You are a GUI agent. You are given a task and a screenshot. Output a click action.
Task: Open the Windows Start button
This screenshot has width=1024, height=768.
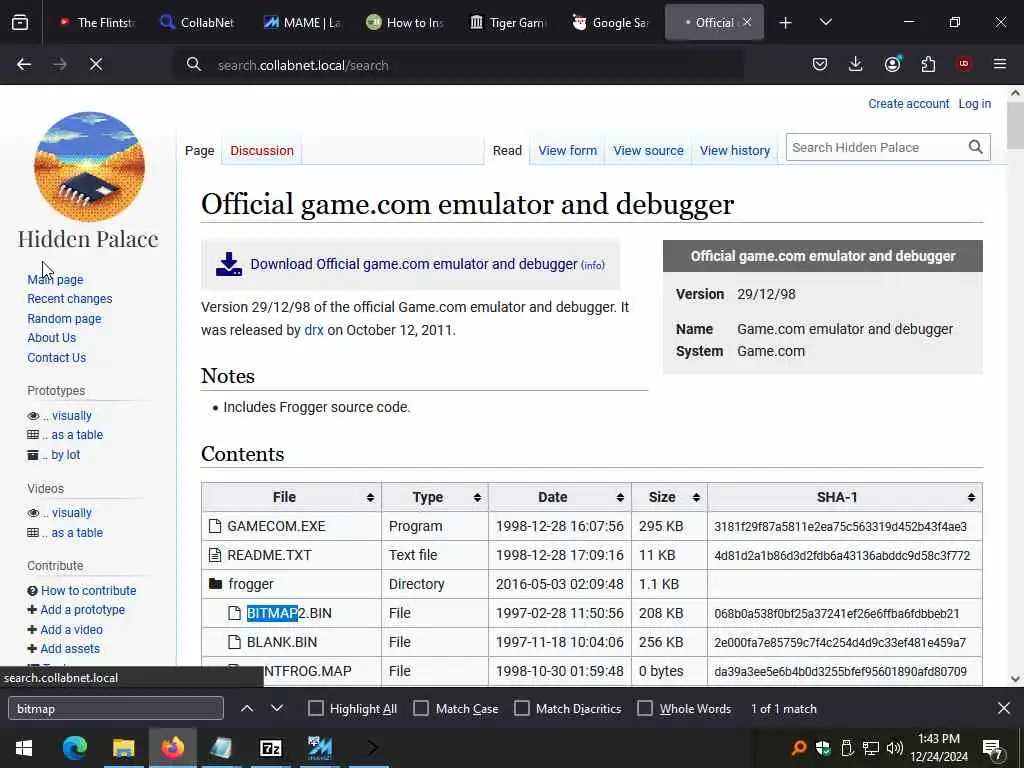pos(24,748)
